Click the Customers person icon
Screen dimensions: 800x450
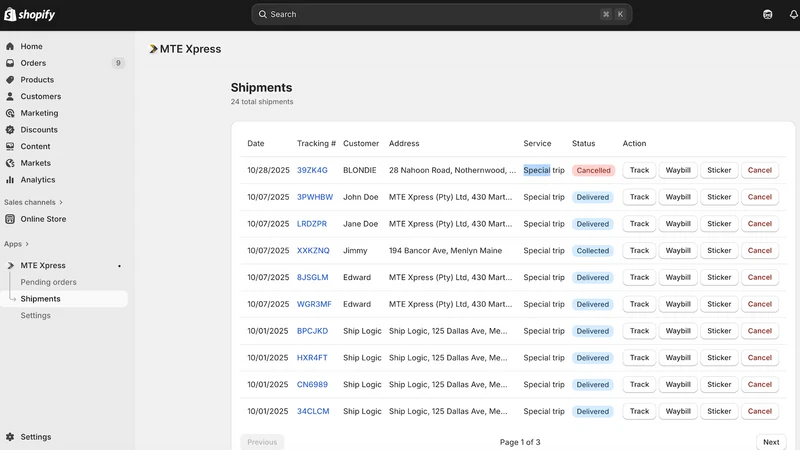coord(10,96)
